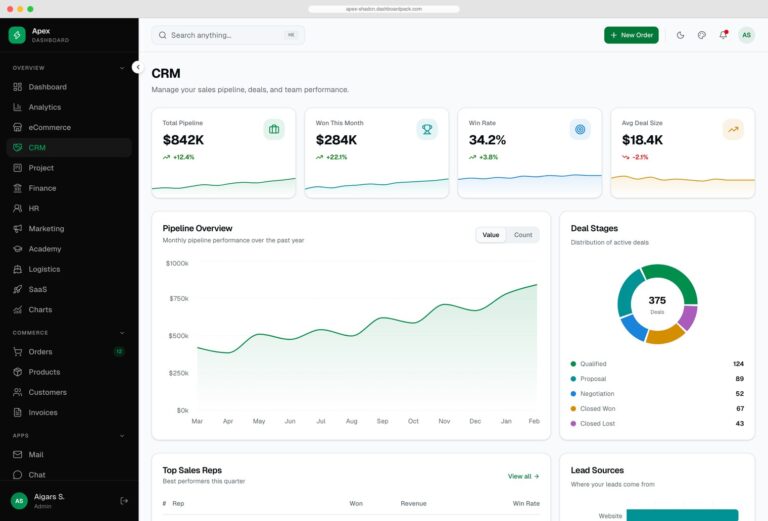
Task: Click the Academy graduation cap icon
Action: coord(18,249)
